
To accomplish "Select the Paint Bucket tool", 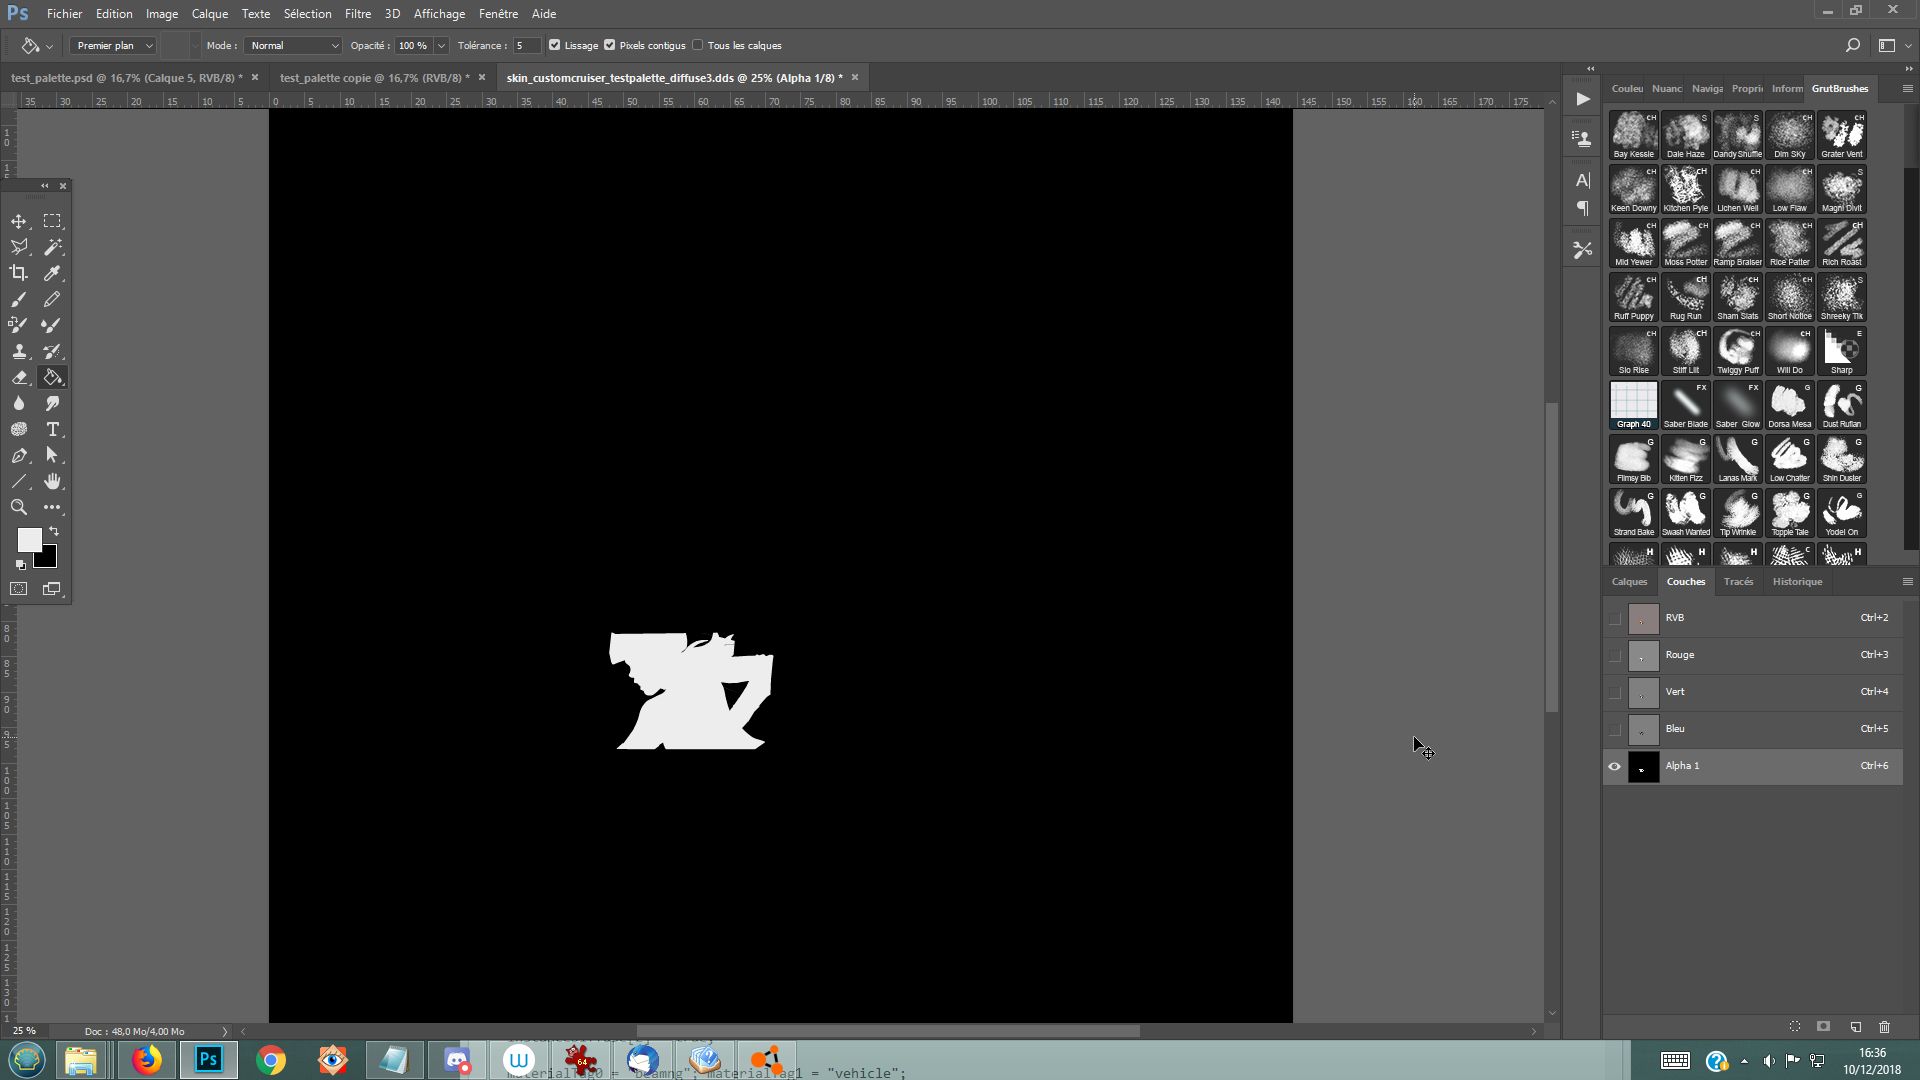I will (52, 377).
